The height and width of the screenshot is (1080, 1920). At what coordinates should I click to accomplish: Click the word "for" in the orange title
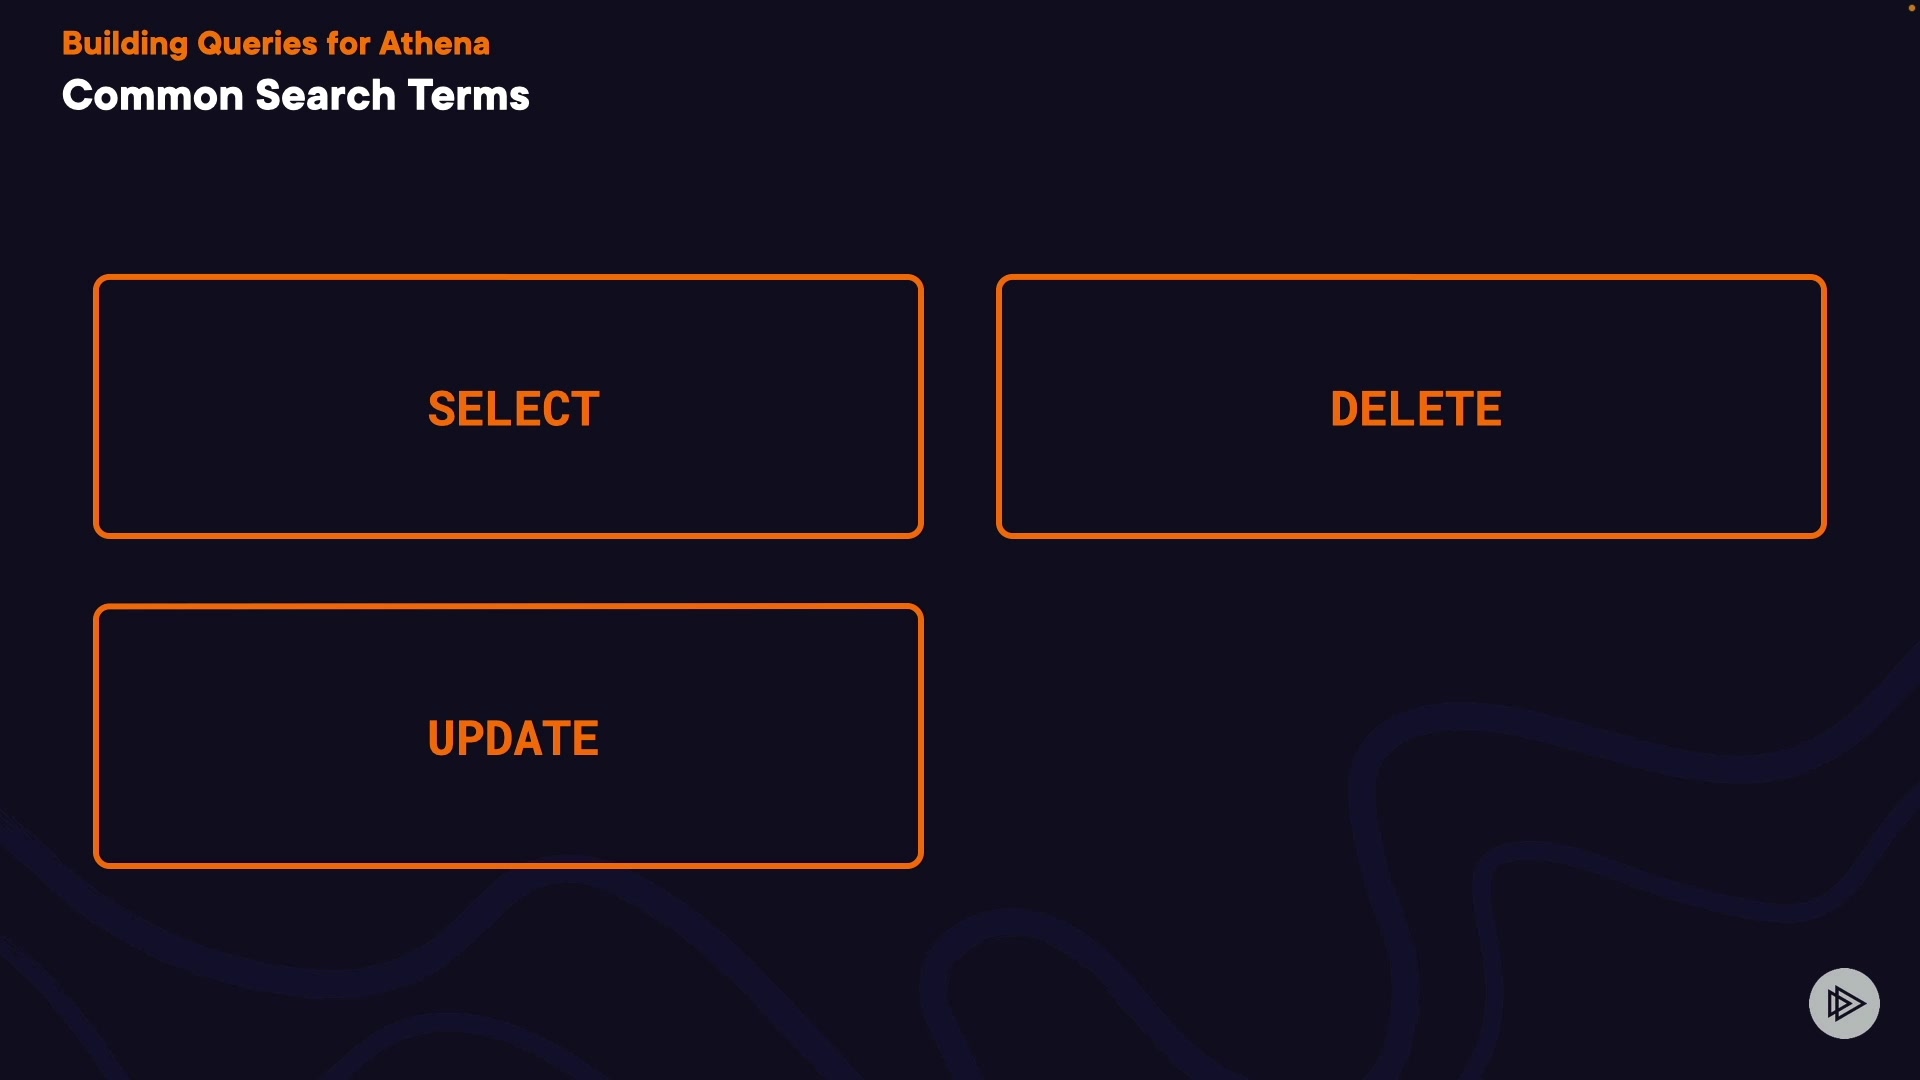348,44
